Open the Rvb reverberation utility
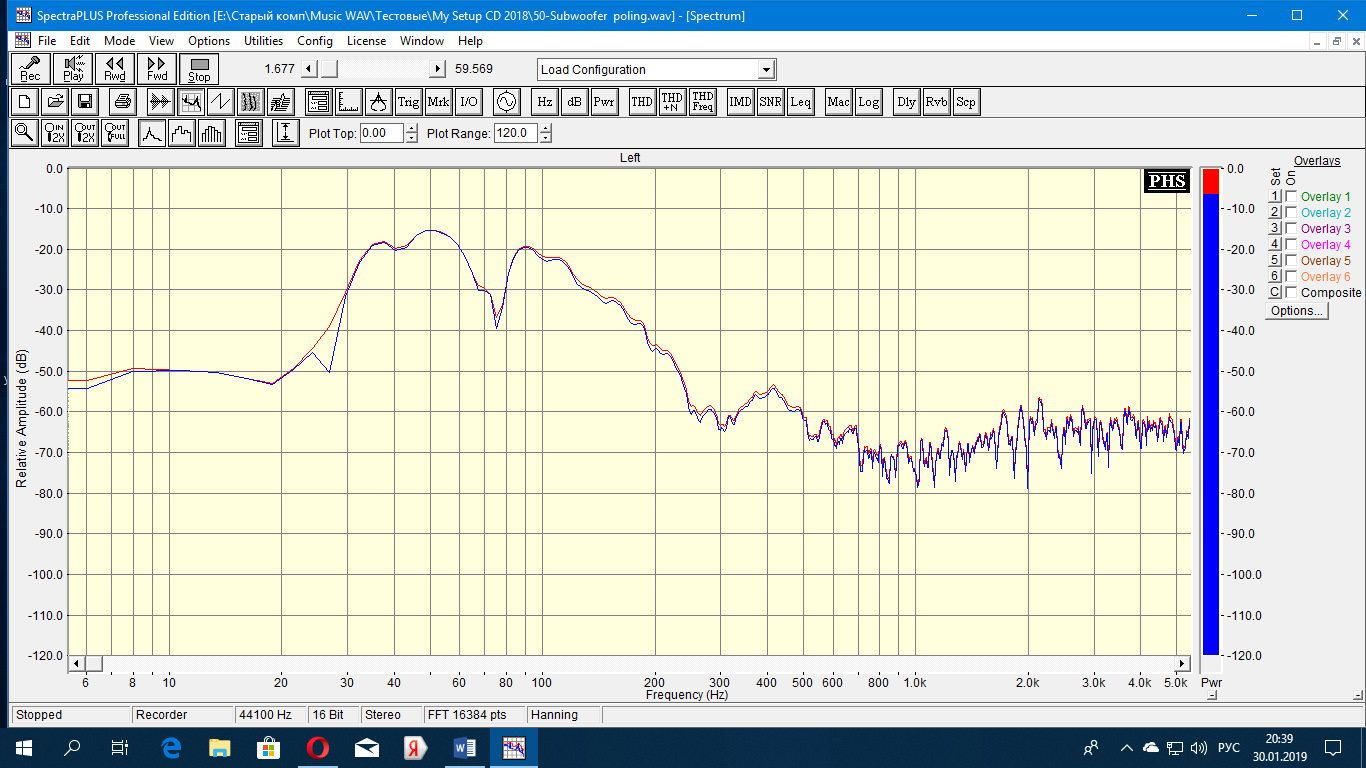Viewport: 1366px width, 768px height. pos(936,101)
